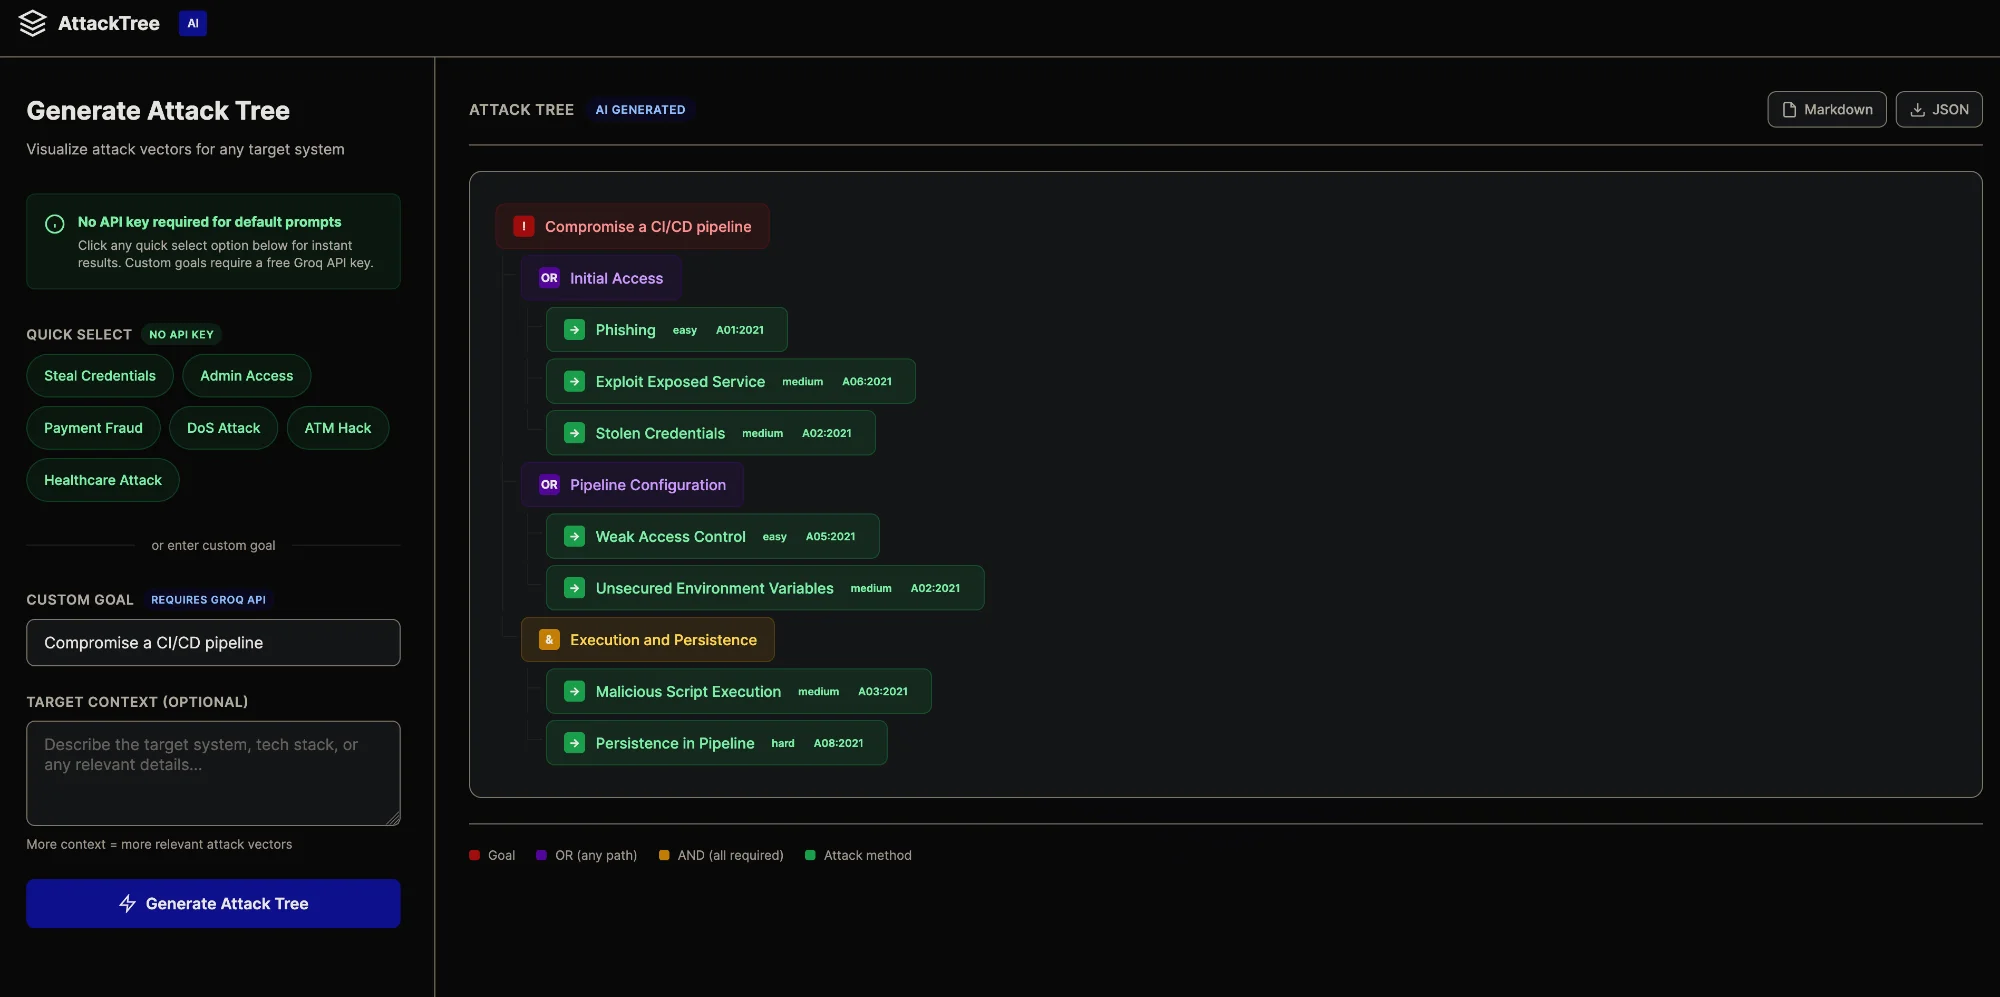Click the info icon in the API notice
Image resolution: width=2000 pixels, height=997 pixels.
coord(55,223)
